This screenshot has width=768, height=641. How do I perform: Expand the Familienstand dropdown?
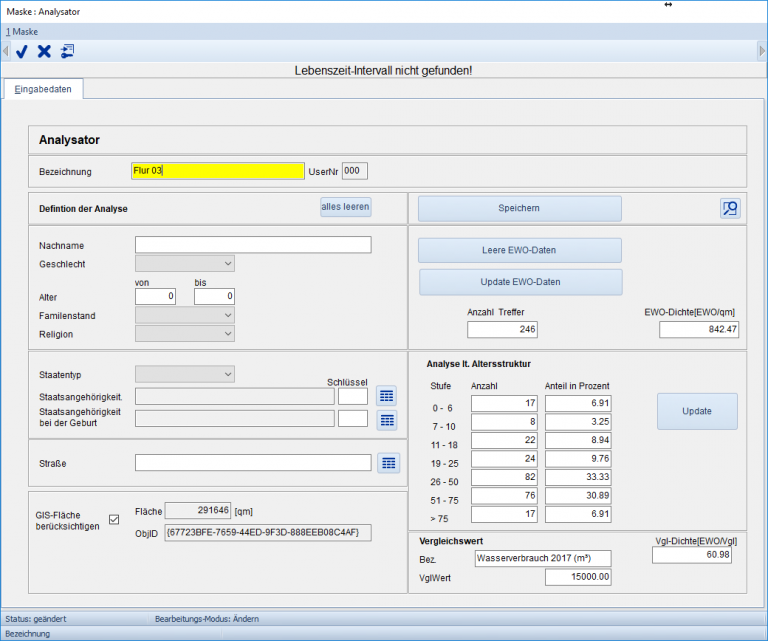pyautogui.click(x=185, y=315)
